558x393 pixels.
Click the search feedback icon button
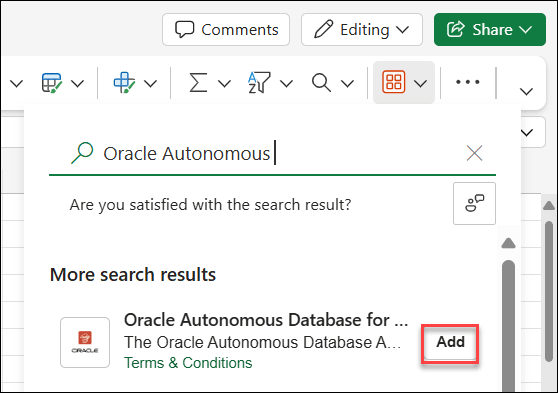click(474, 204)
